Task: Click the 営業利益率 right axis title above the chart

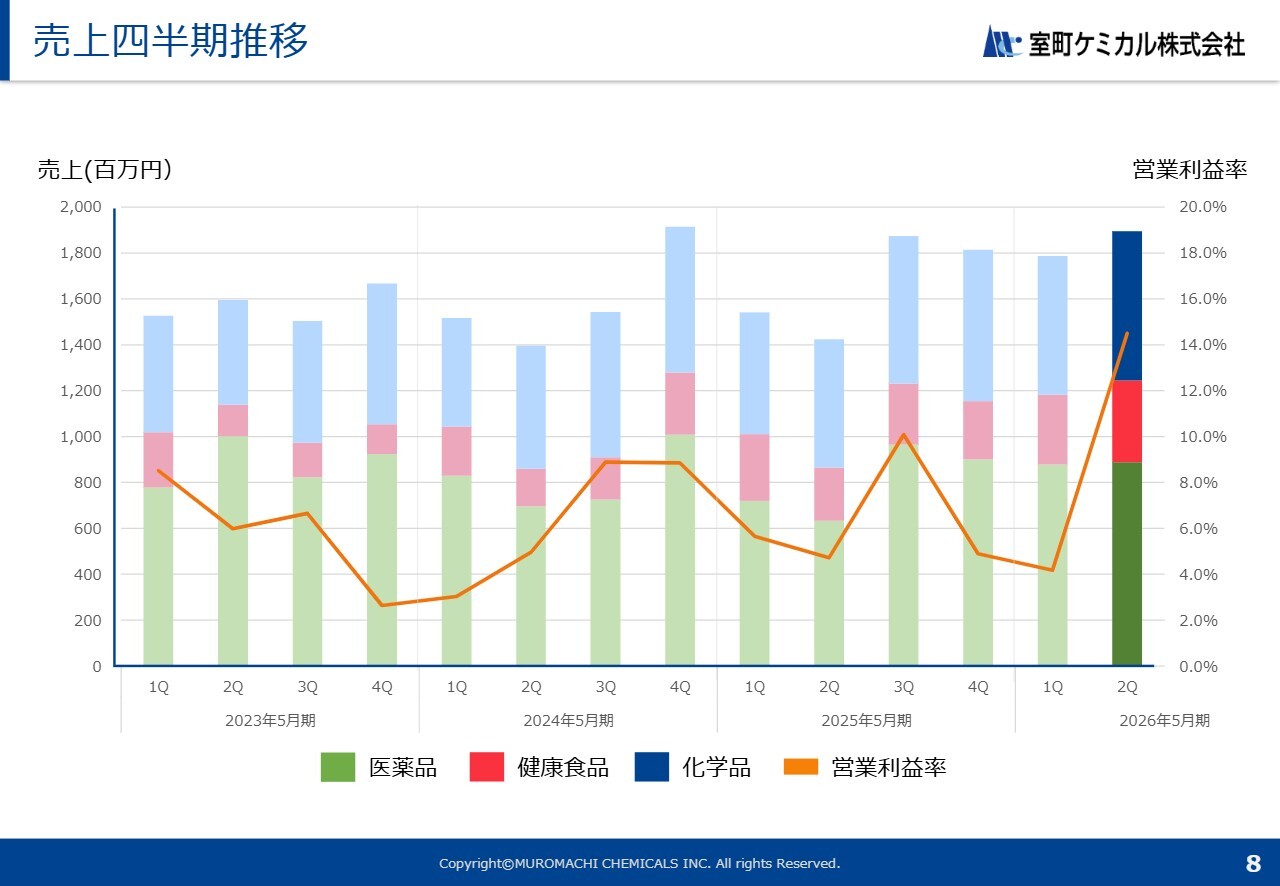Action: 1189,170
